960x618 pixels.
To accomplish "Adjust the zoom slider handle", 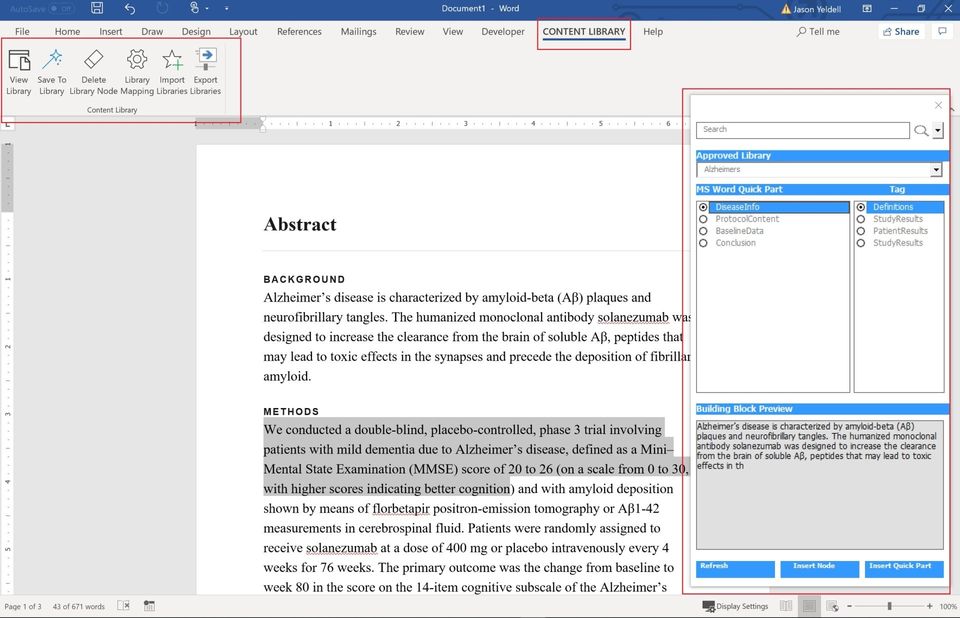I will coord(890,606).
